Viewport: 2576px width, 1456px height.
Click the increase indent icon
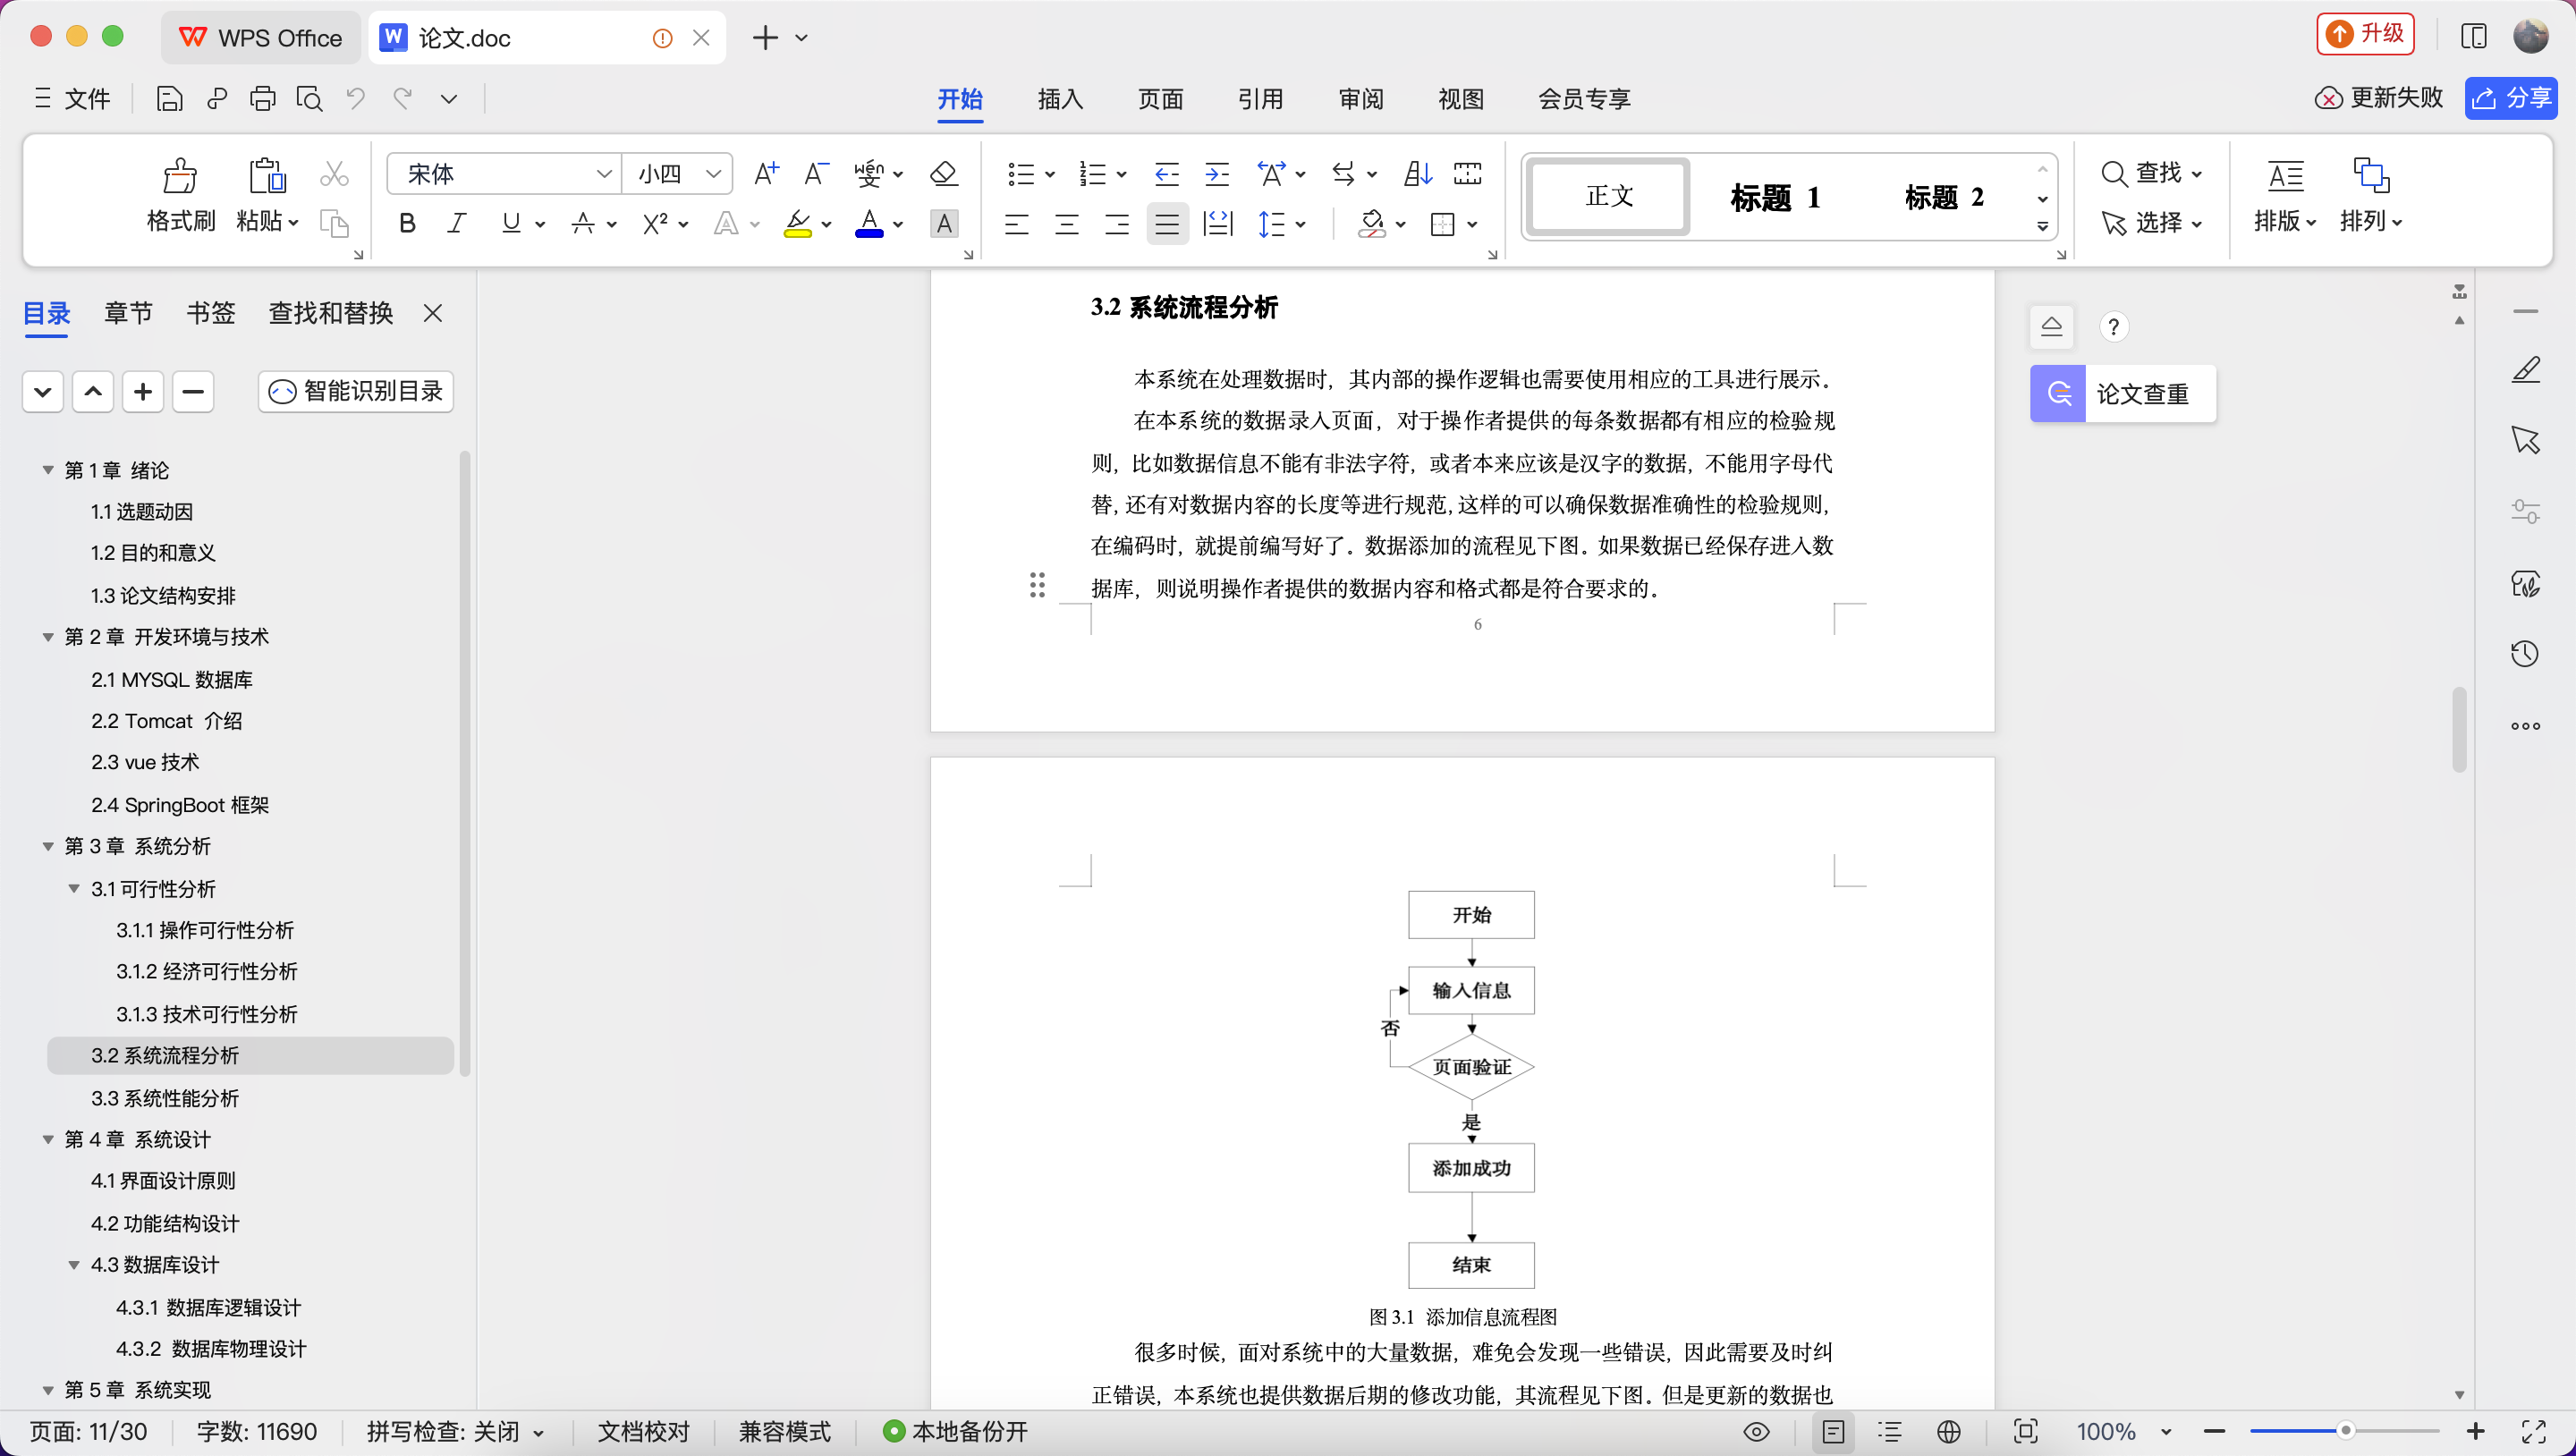(1216, 174)
